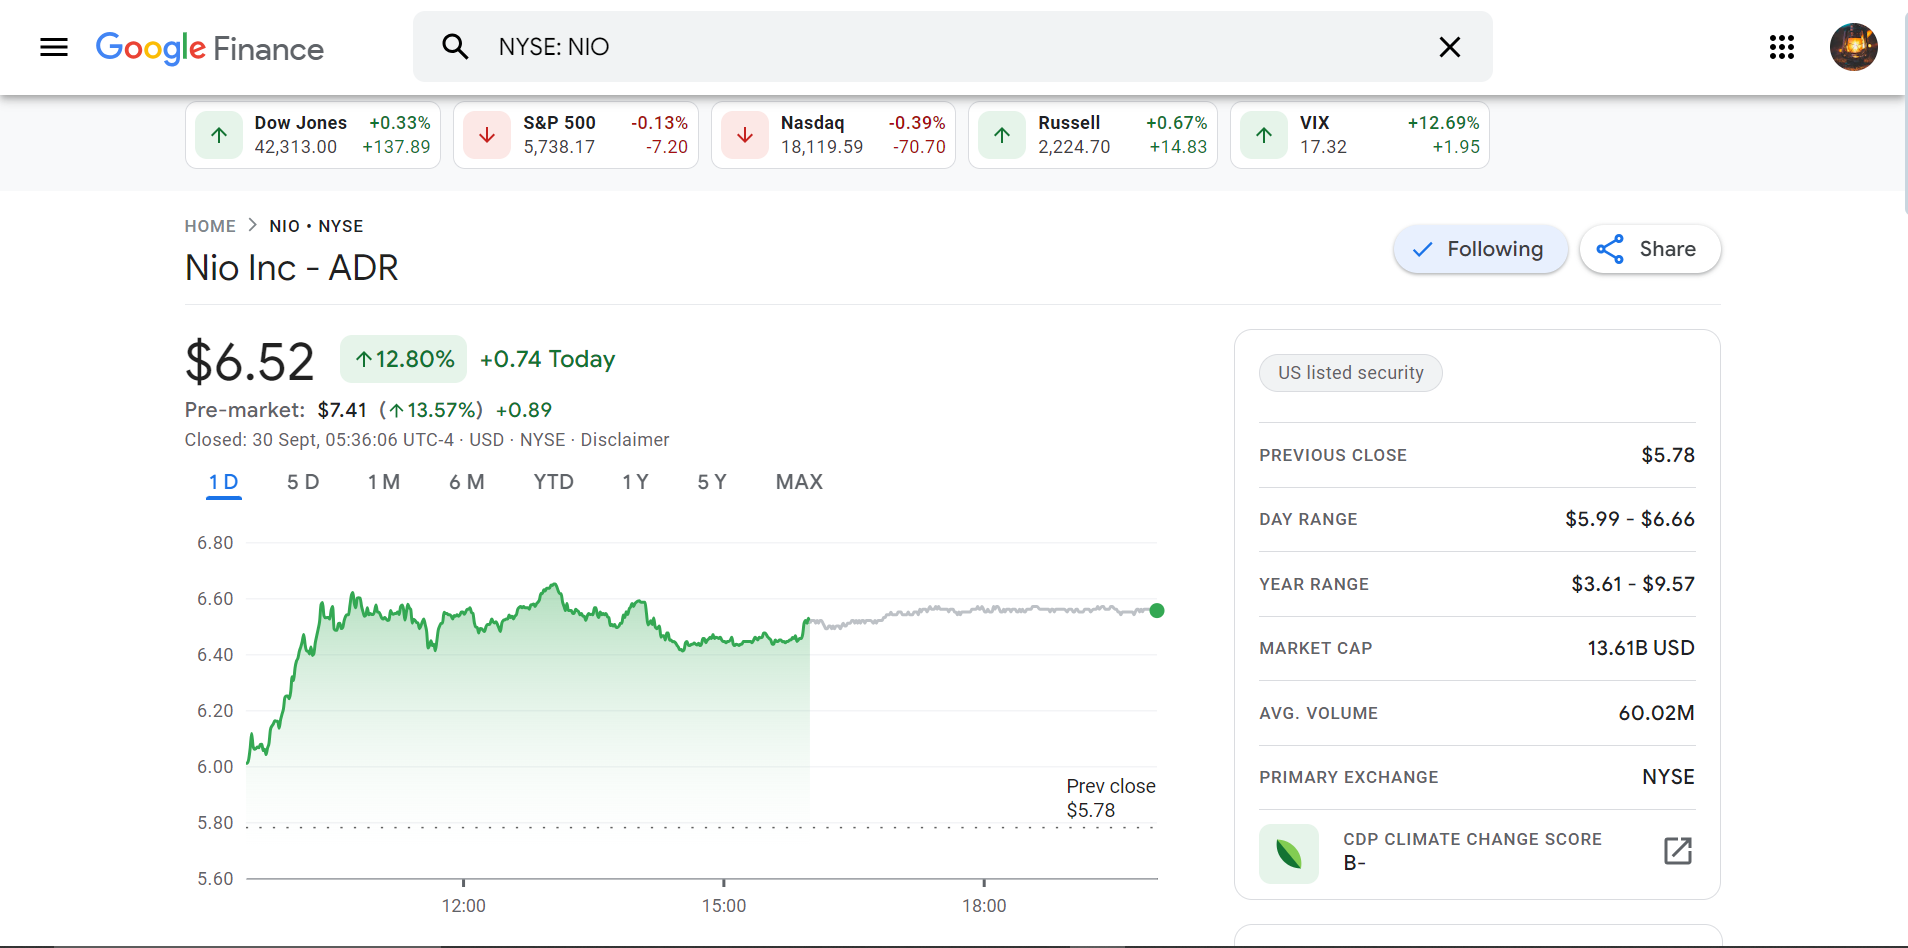Switch chart to 1M range
The image size is (1908, 948).
pyautogui.click(x=384, y=482)
